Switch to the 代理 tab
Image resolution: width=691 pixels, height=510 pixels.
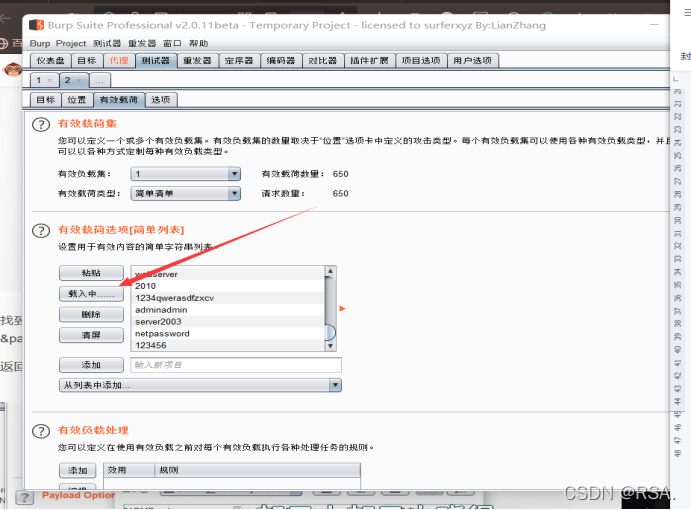coord(119,60)
